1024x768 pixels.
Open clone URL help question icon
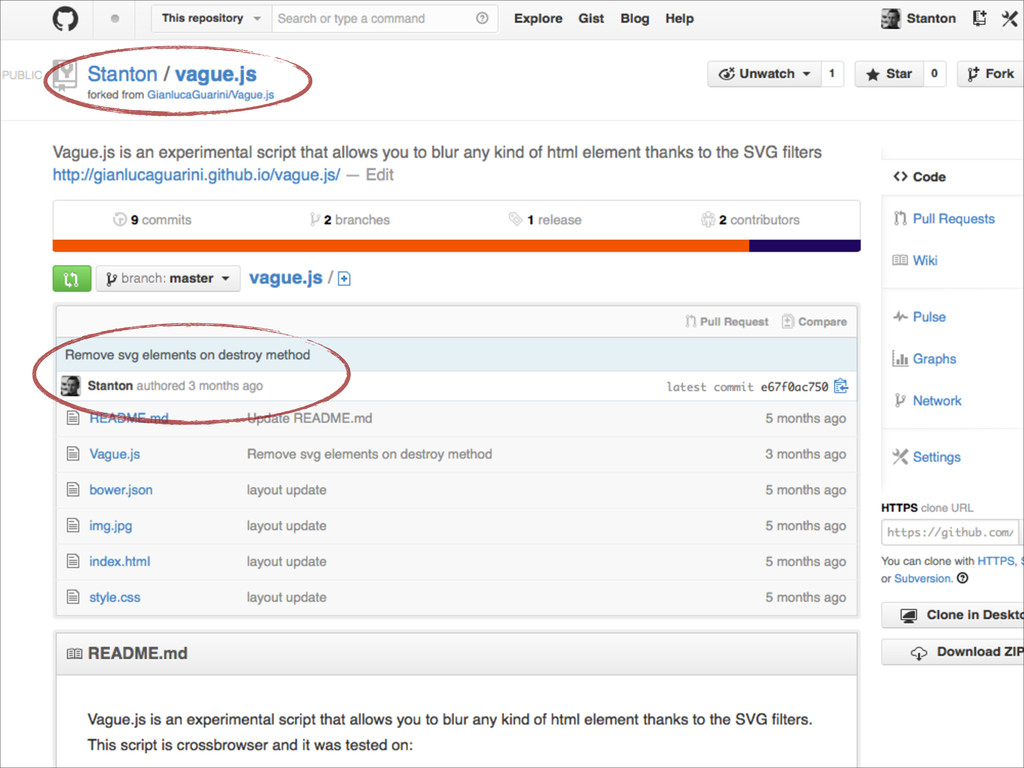(963, 578)
